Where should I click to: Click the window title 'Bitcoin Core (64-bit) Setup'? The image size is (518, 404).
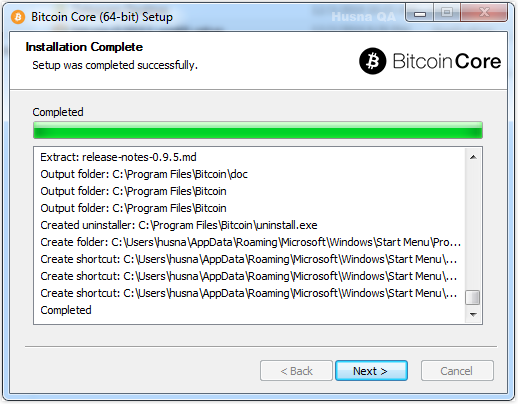pyautogui.click(x=102, y=17)
